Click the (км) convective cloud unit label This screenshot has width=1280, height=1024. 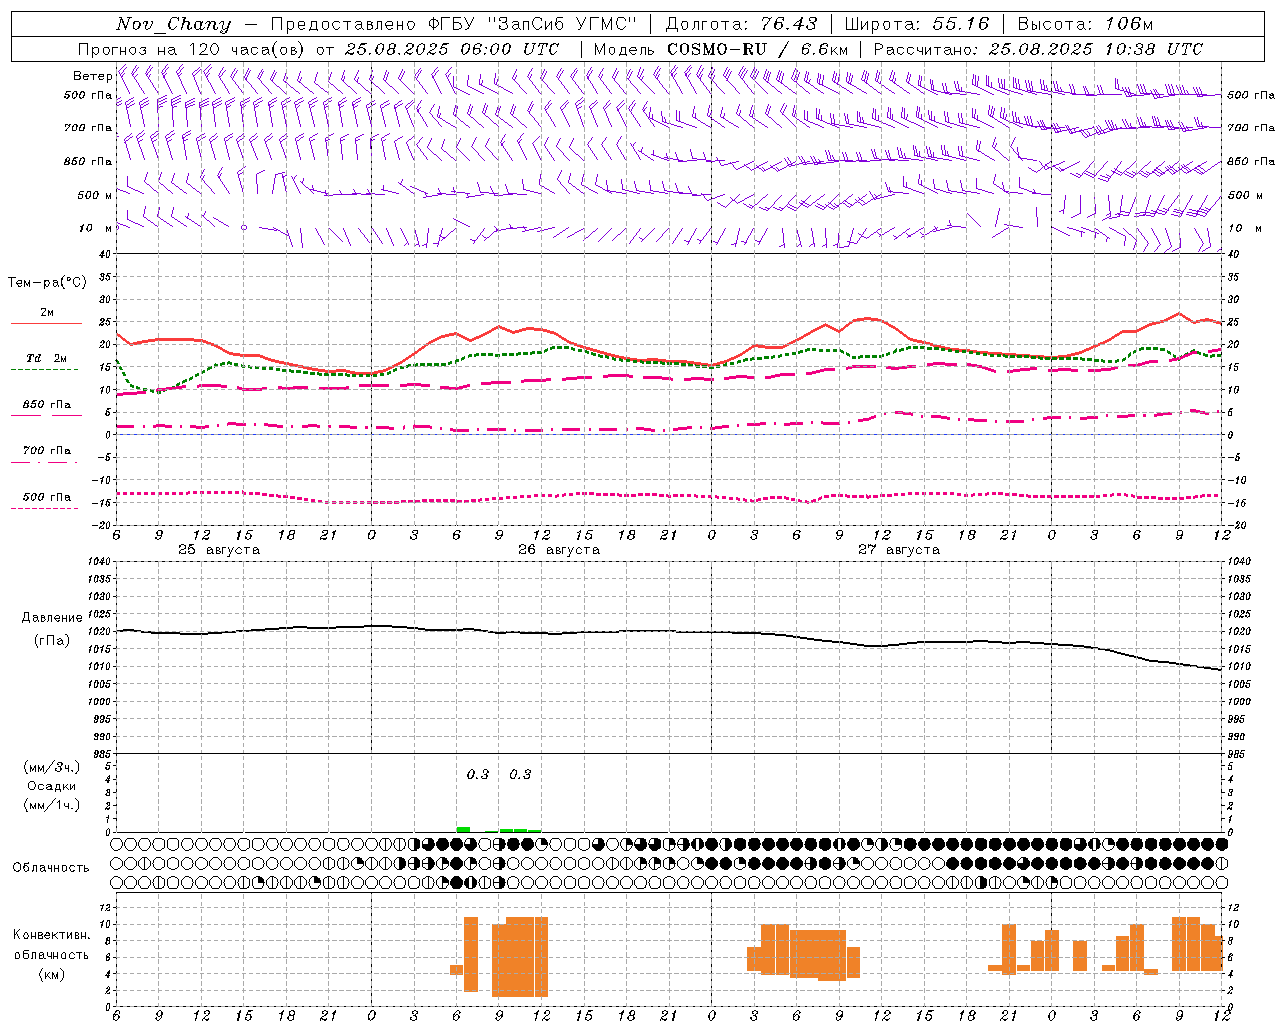click(x=52, y=974)
